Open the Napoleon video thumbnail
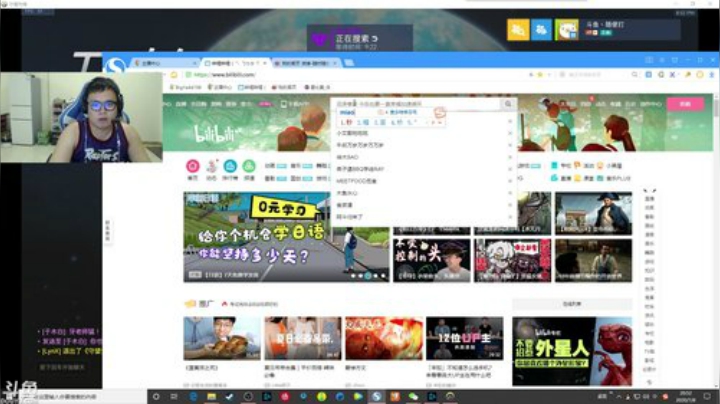 (x=593, y=213)
